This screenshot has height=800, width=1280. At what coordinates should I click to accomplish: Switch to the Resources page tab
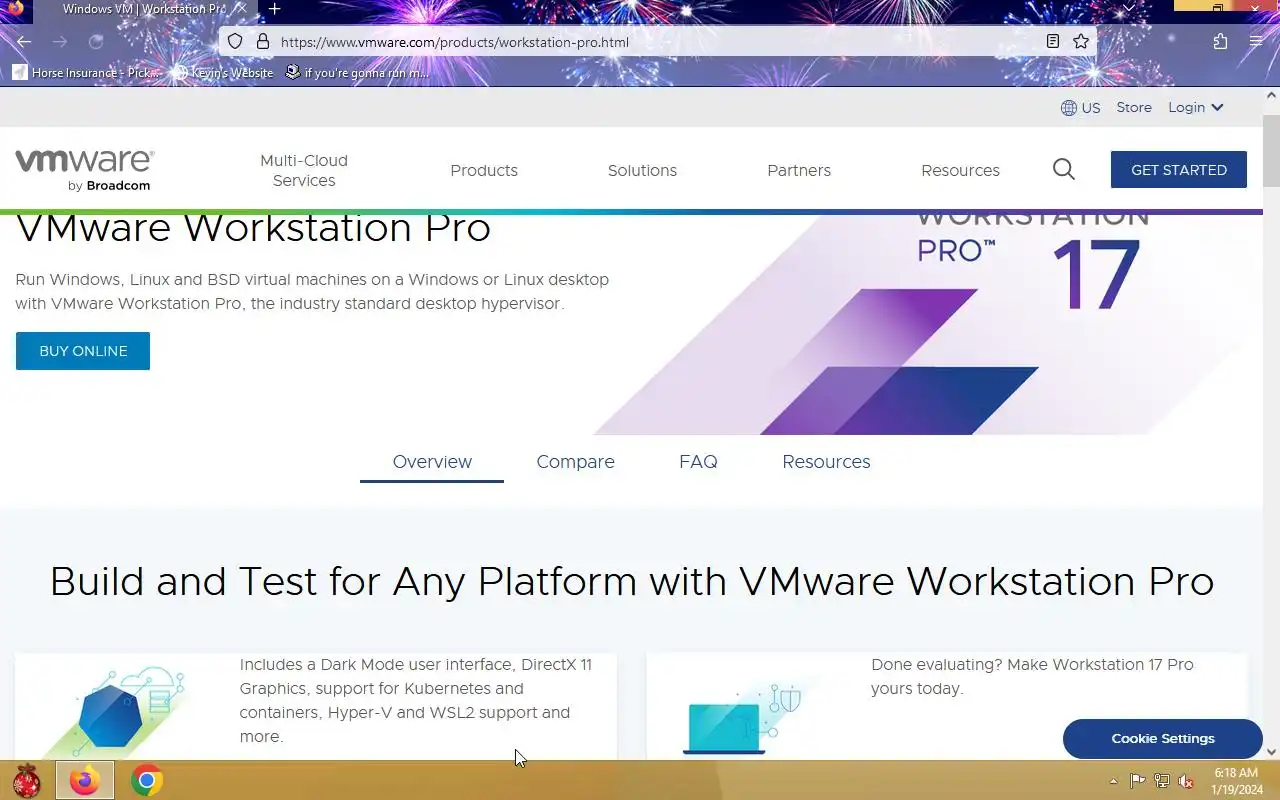[x=826, y=462]
